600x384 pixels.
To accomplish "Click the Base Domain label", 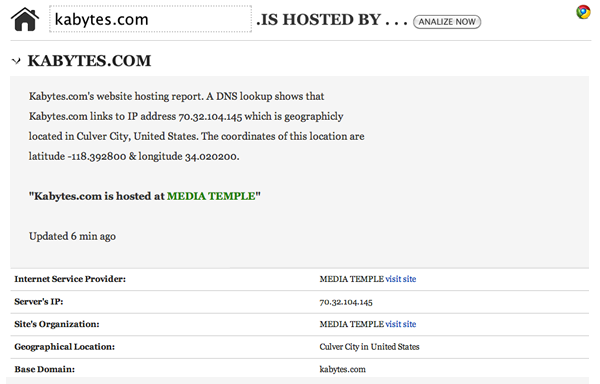I will pyautogui.click(x=45, y=369).
